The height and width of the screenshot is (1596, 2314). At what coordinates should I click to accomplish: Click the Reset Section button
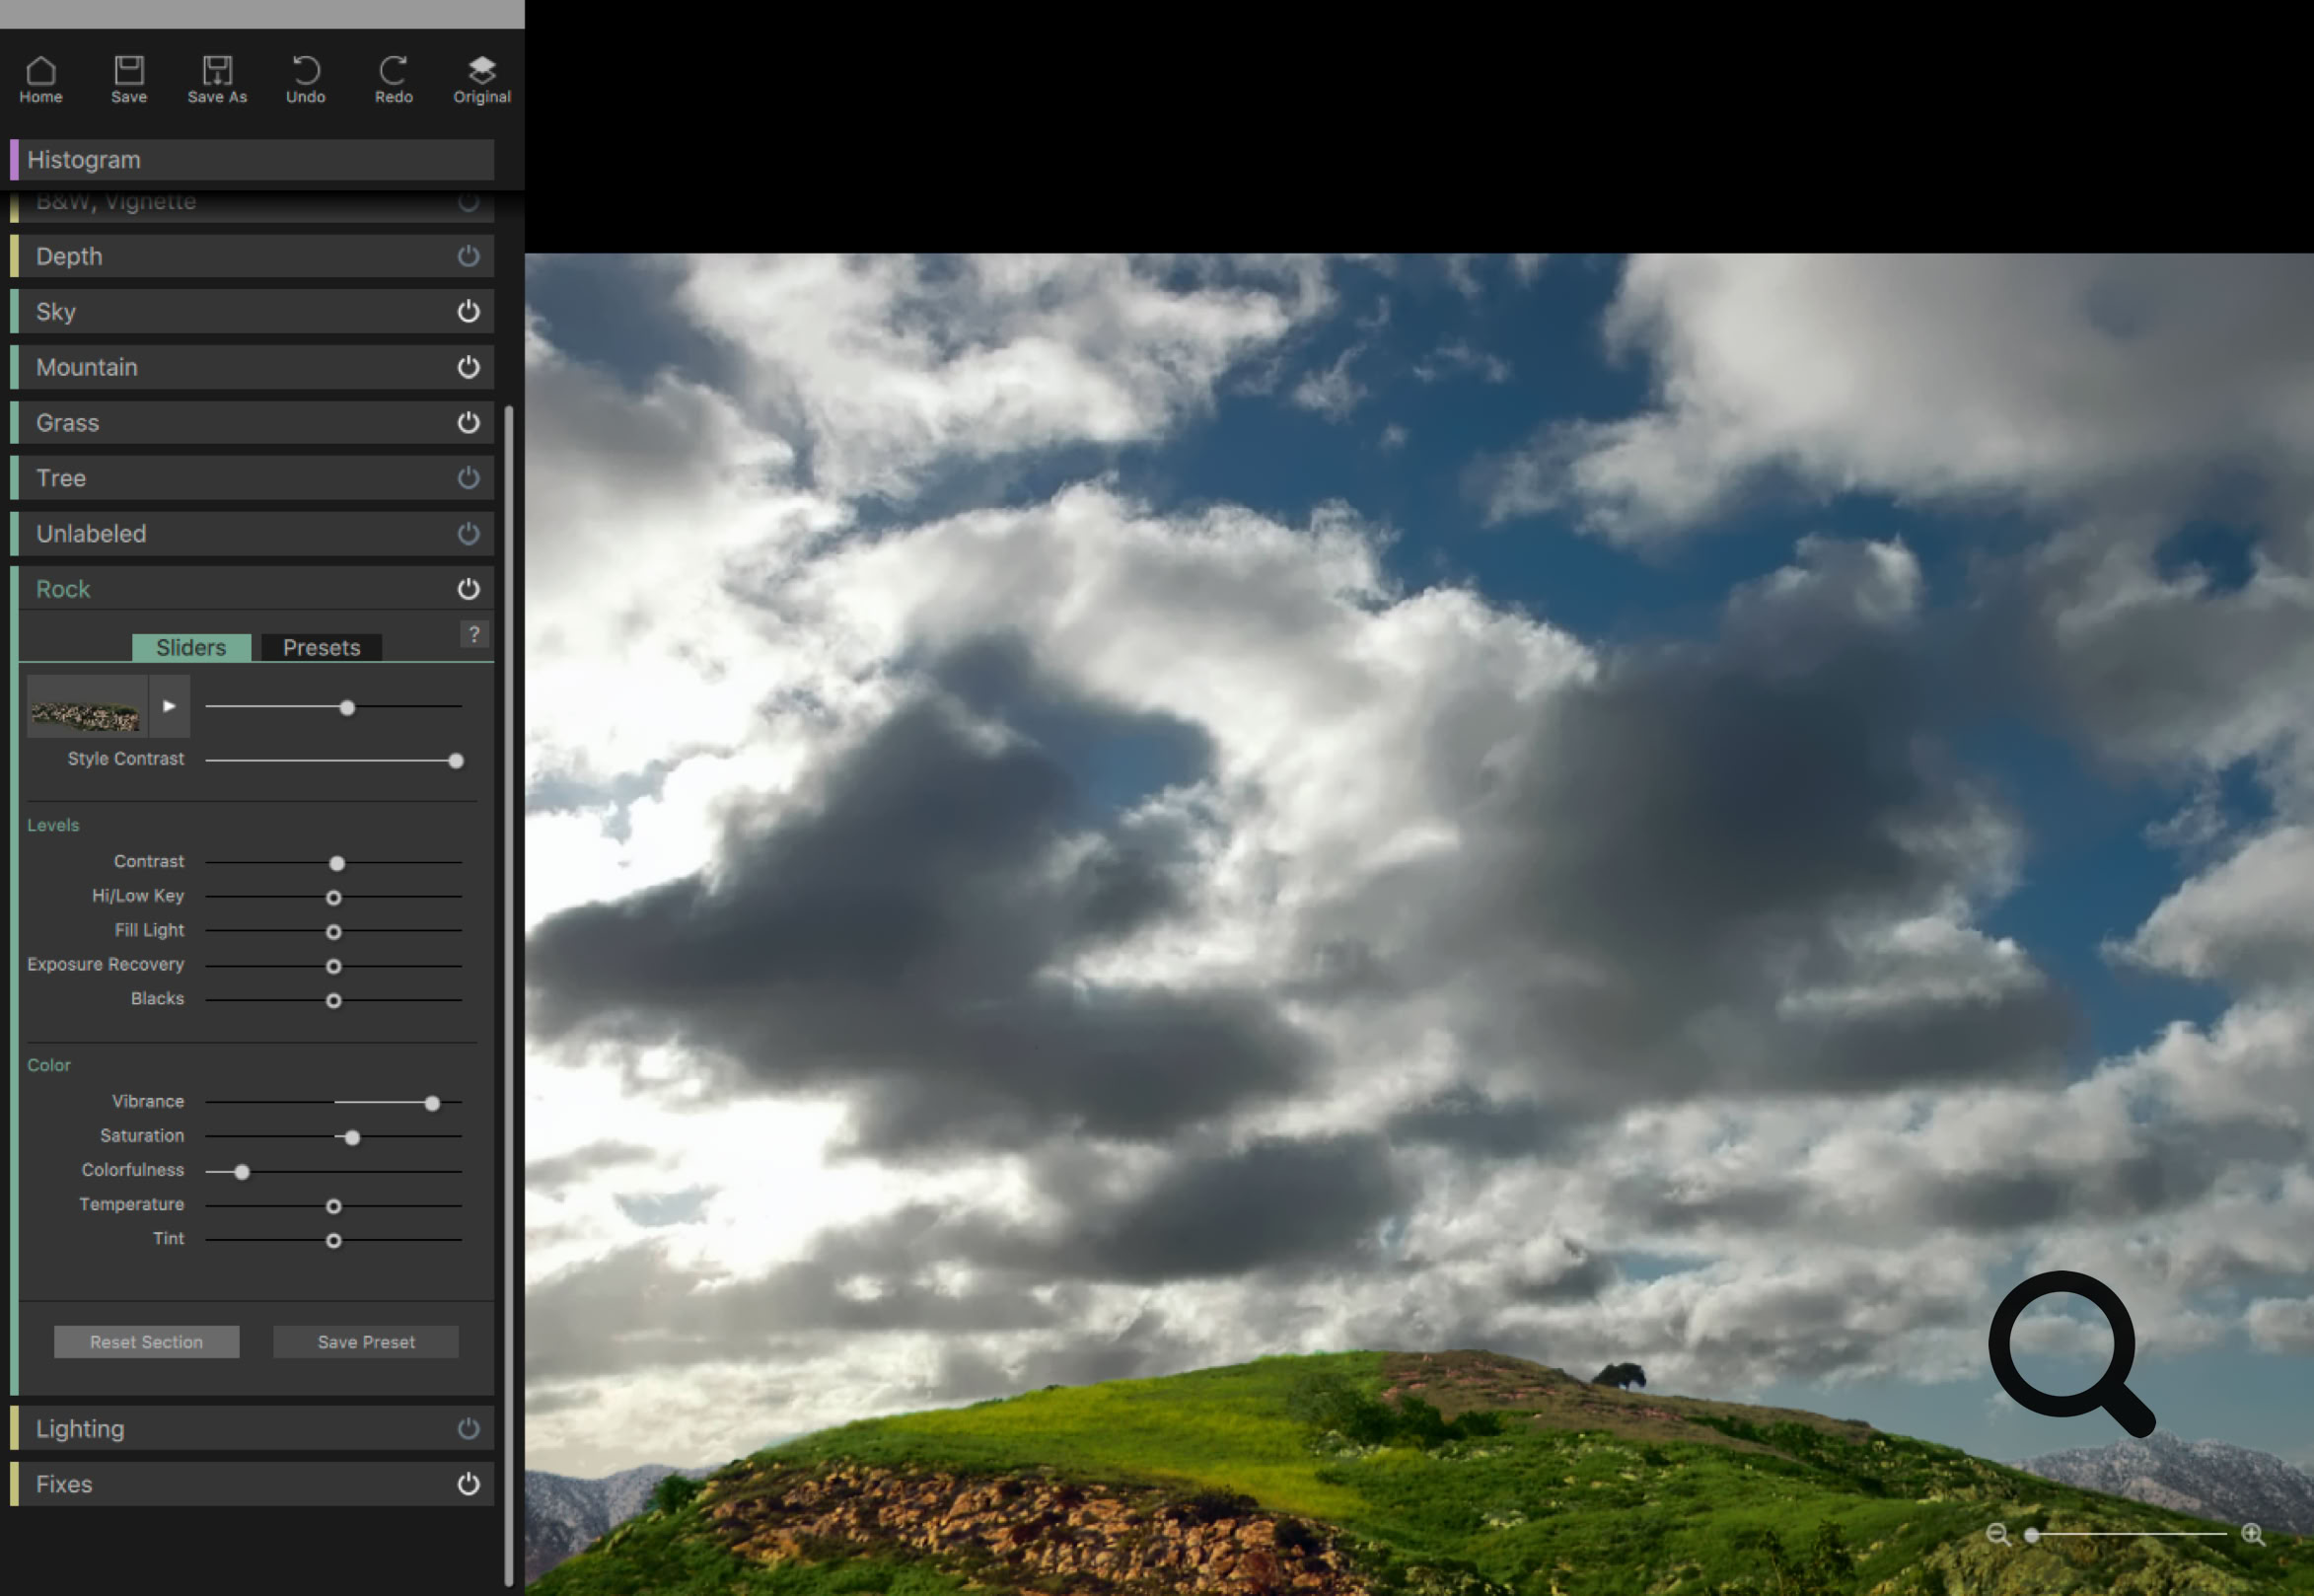pos(146,1341)
